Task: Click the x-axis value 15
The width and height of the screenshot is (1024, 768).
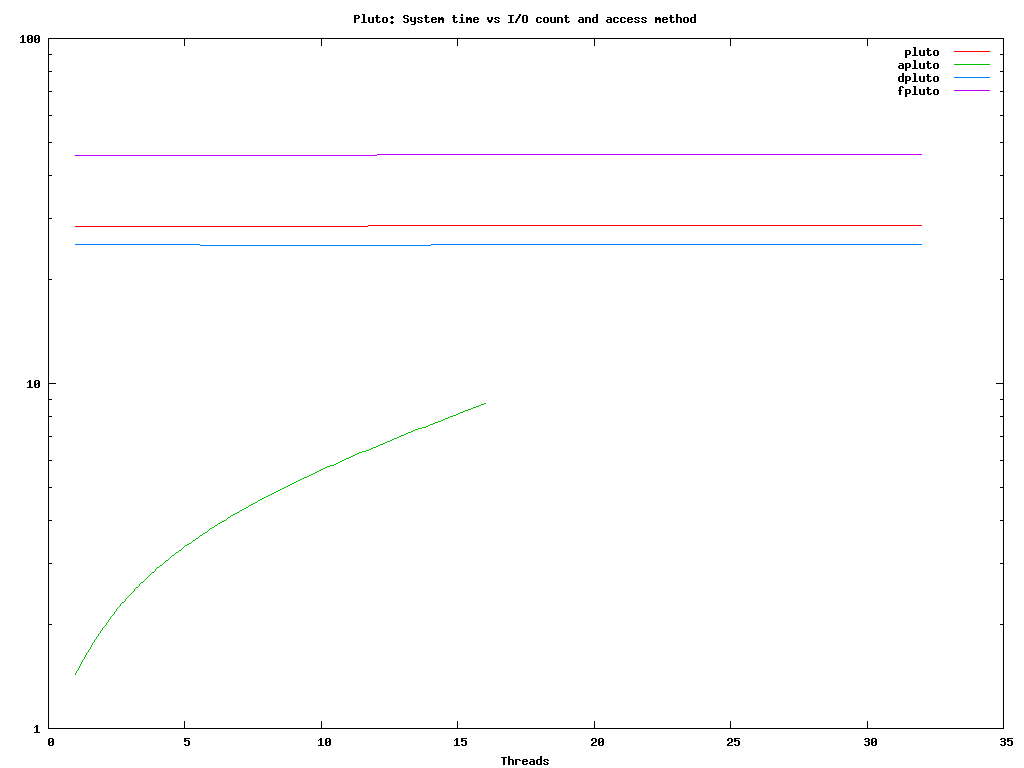Action: pos(460,742)
